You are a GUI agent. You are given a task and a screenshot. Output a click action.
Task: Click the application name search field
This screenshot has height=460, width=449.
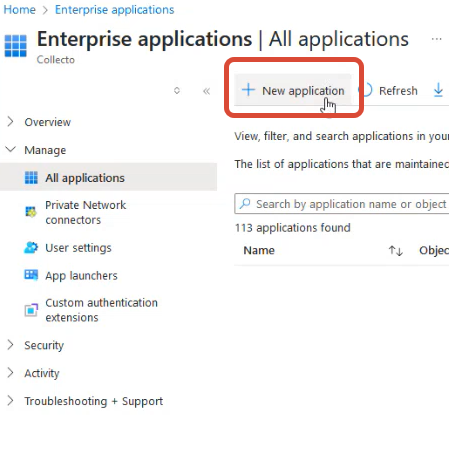tap(342, 204)
